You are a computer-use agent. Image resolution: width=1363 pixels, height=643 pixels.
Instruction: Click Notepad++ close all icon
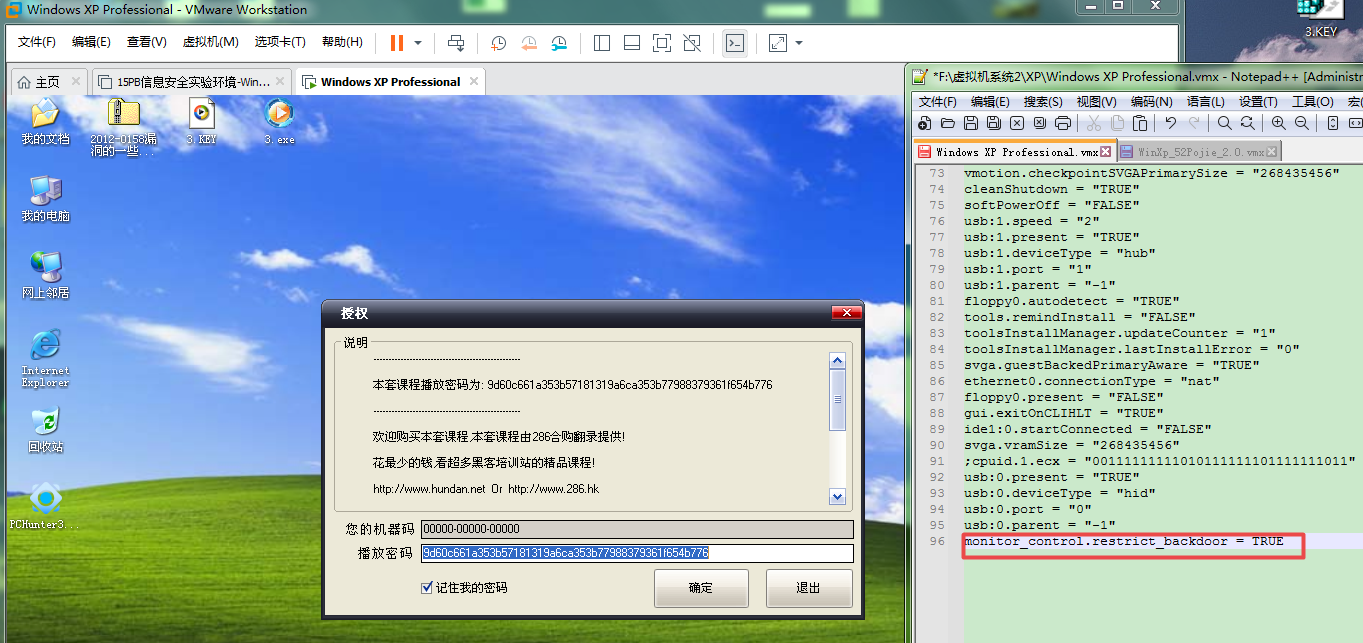[x=1040, y=123]
